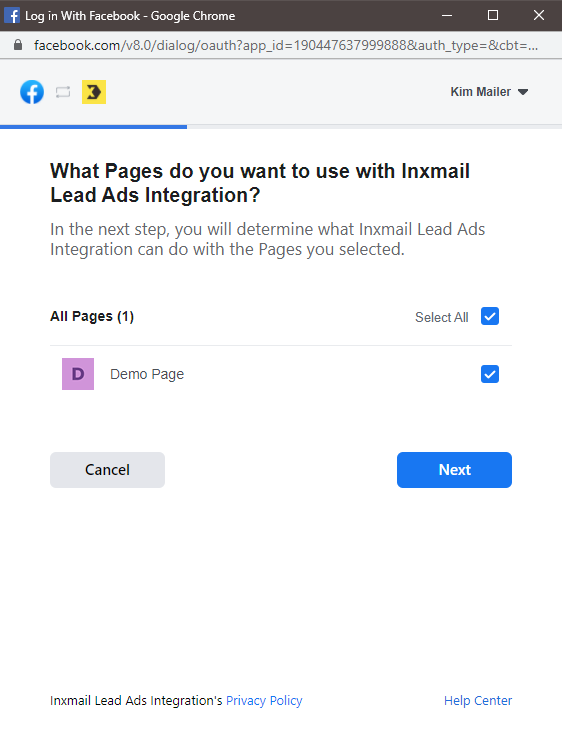Toggle the Select All checkbox
562x730 pixels.
(x=490, y=317)
